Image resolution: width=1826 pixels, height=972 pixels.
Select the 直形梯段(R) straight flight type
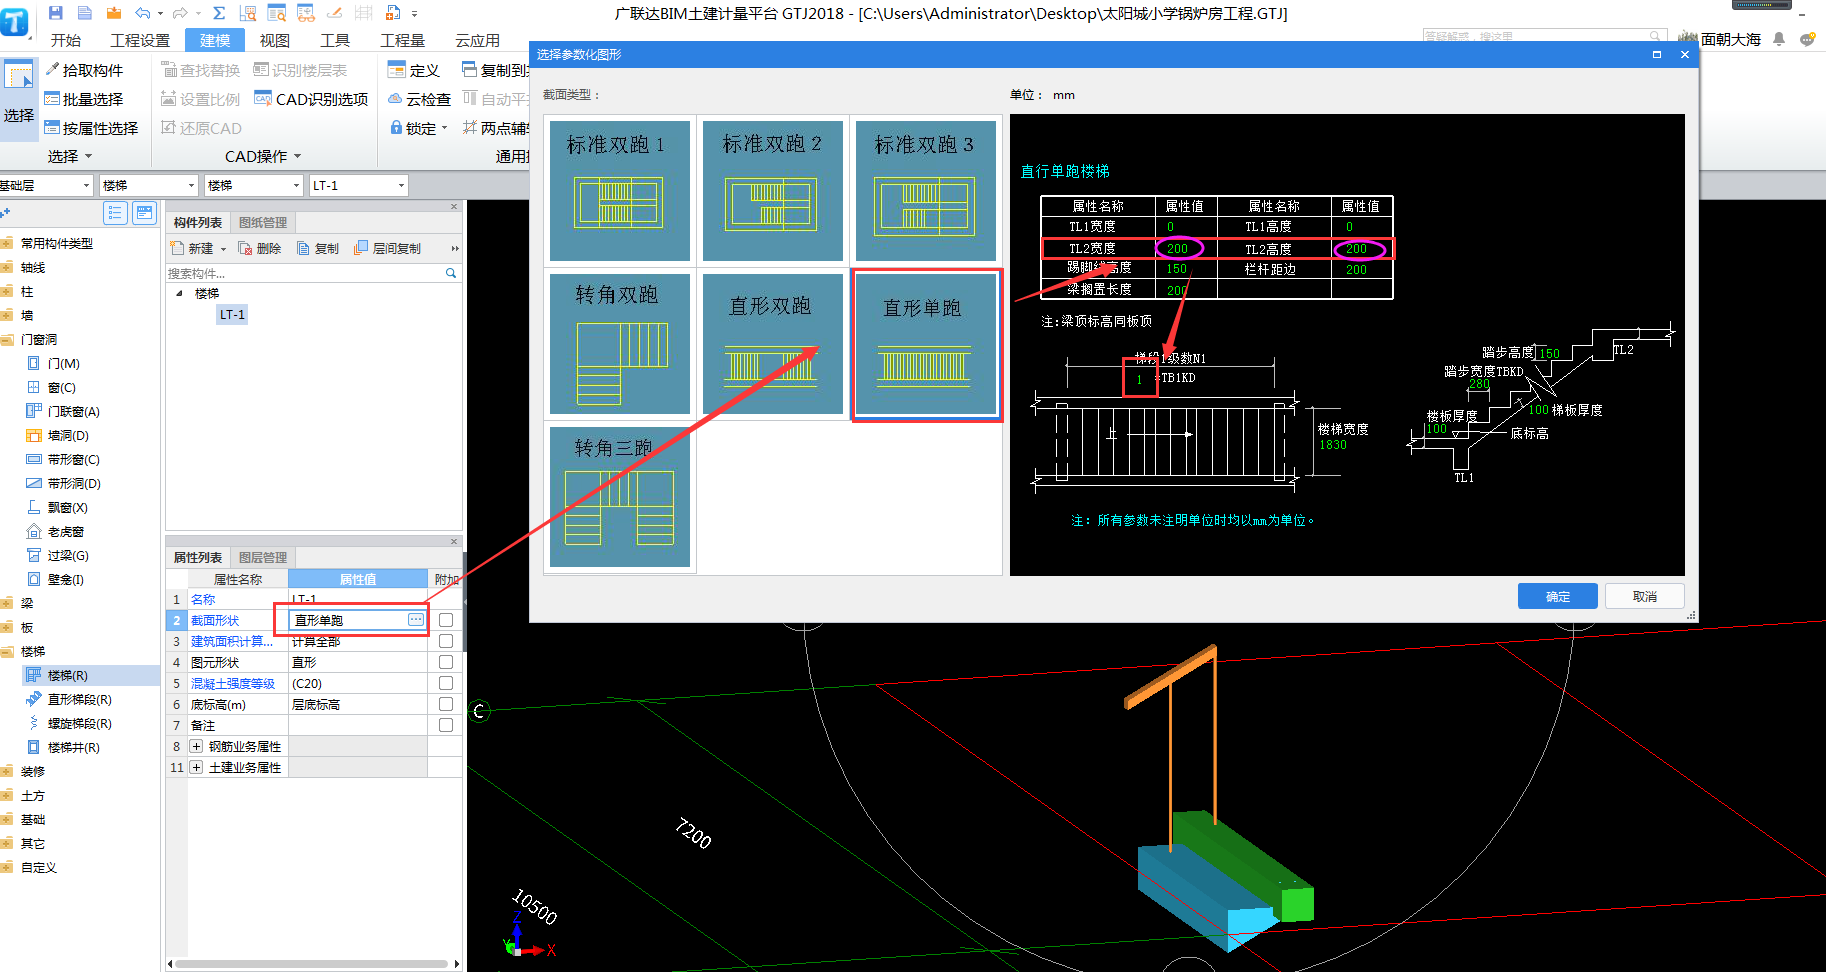(69, 700)
